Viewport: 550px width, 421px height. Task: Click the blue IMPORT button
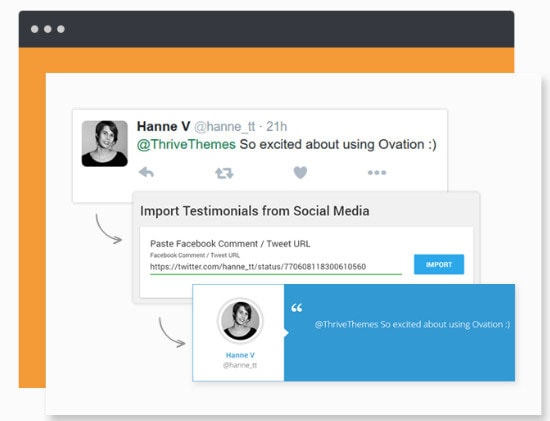point(439,265)
